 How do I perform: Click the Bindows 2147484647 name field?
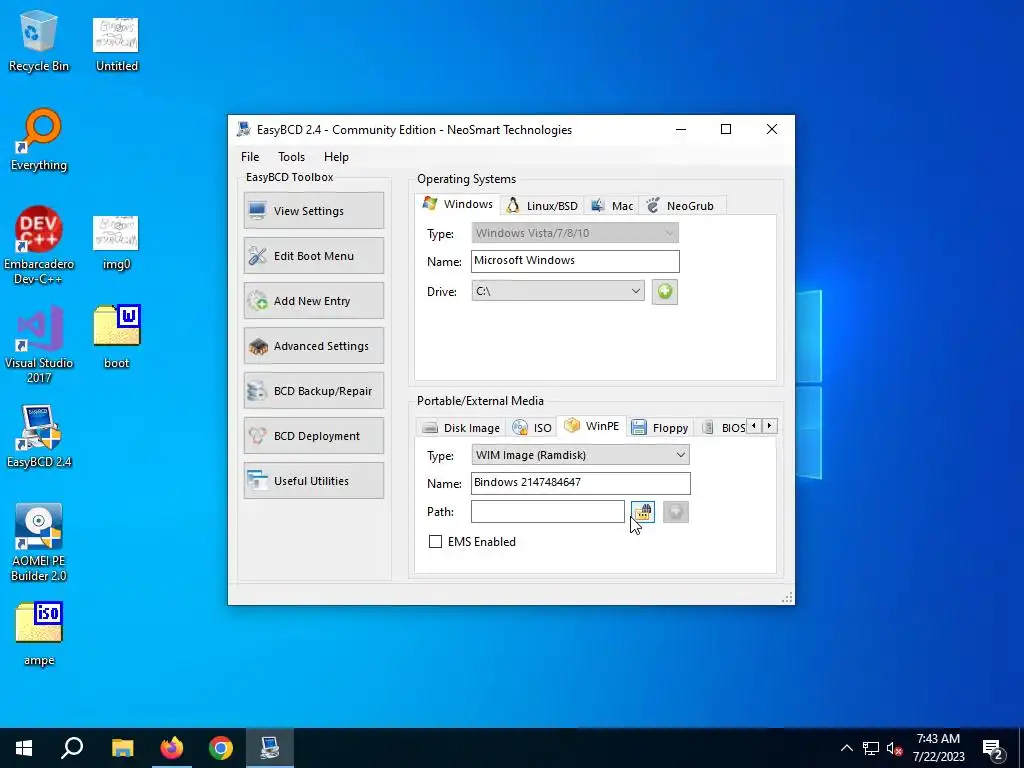[x=580, y=483]
